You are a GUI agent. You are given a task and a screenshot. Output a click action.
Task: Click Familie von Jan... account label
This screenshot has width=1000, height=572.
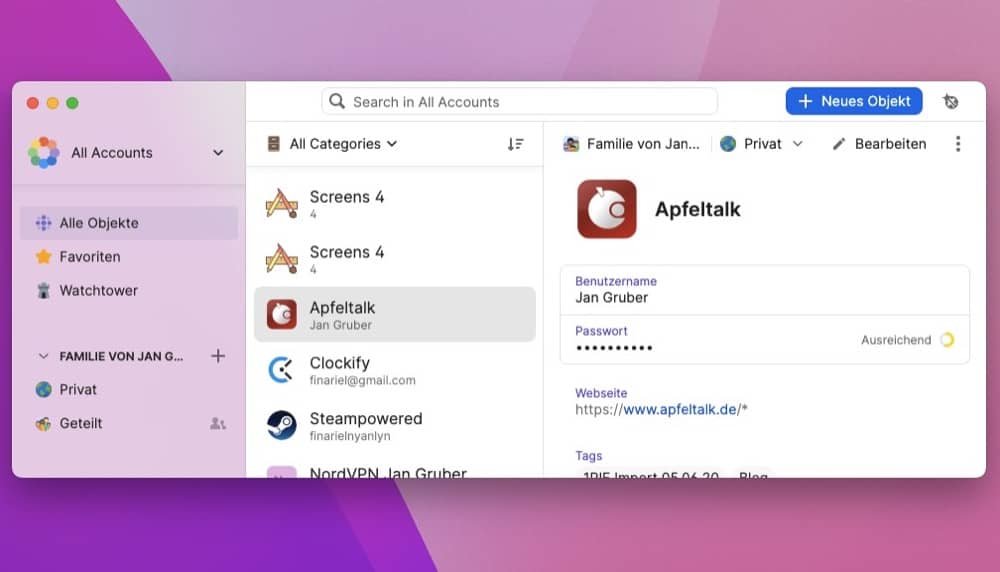coord(631,144)
